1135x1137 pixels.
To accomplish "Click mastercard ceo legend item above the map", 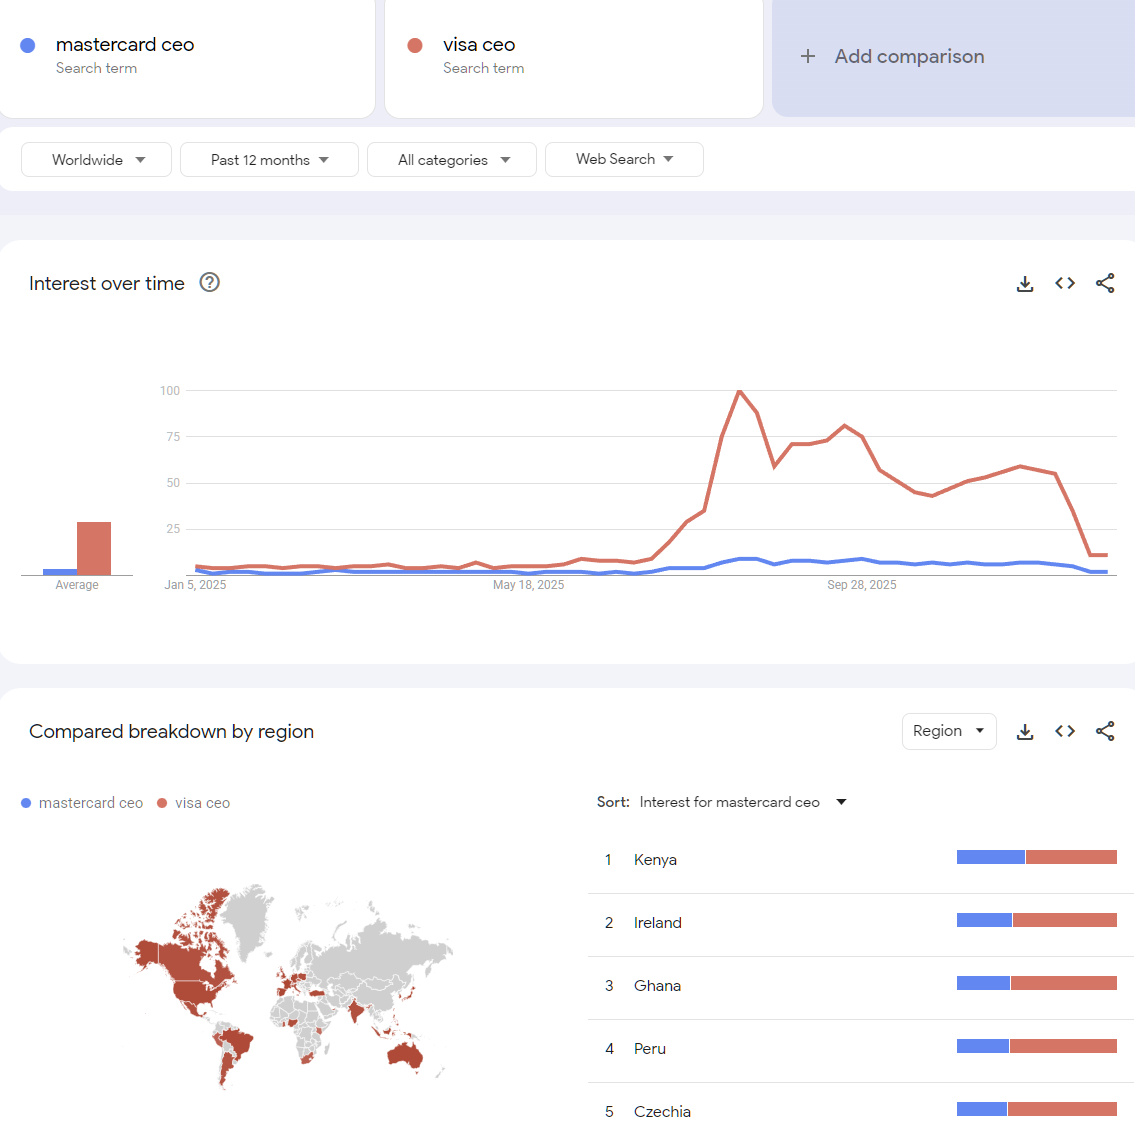I will (82, 803).
